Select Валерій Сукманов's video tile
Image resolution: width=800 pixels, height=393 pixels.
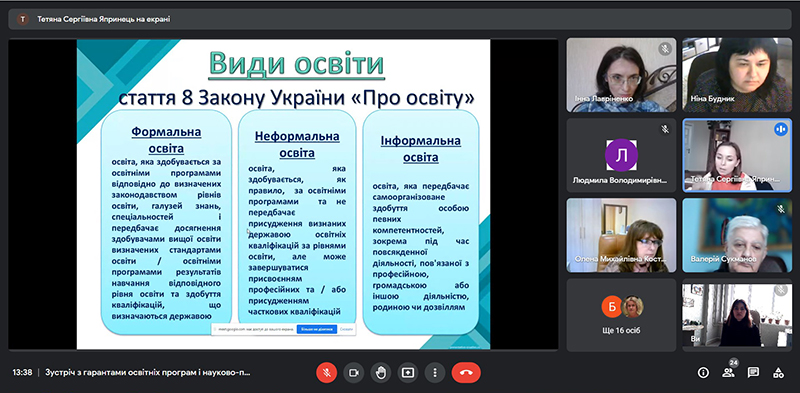click(737, 235)
